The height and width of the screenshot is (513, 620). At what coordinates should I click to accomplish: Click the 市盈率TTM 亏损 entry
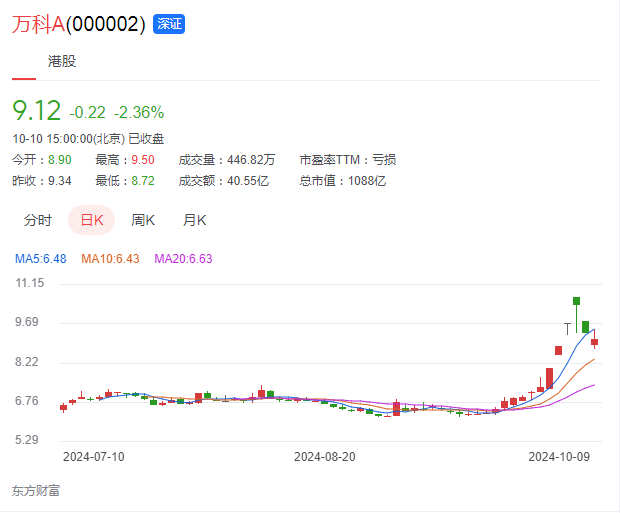(348, 160)
